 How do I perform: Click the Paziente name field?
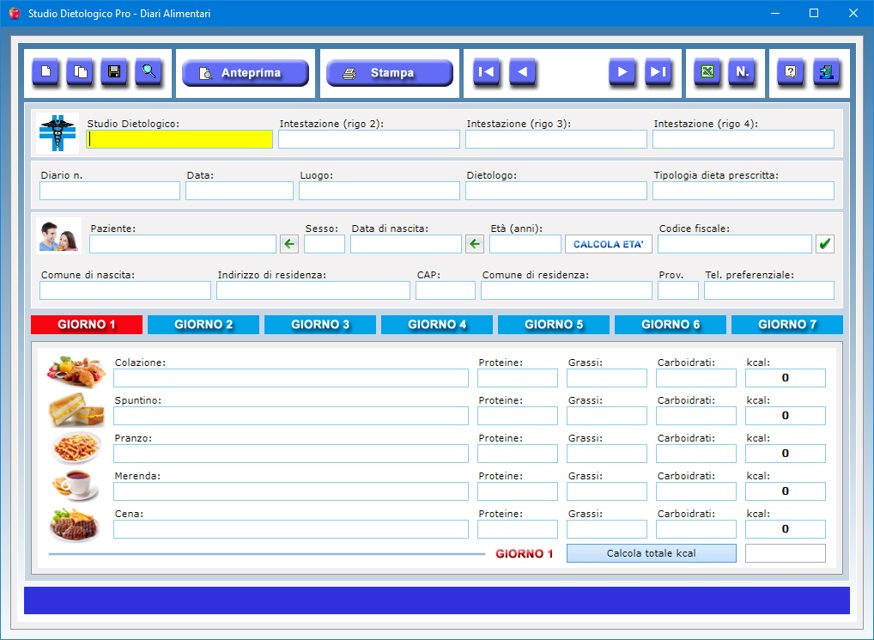point(183,244)
